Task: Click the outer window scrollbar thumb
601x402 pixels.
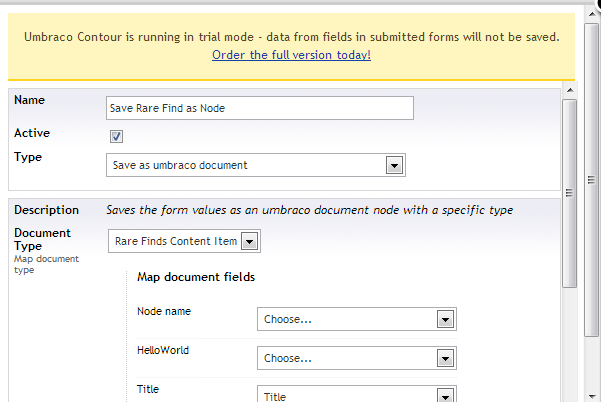Action: 592,179
